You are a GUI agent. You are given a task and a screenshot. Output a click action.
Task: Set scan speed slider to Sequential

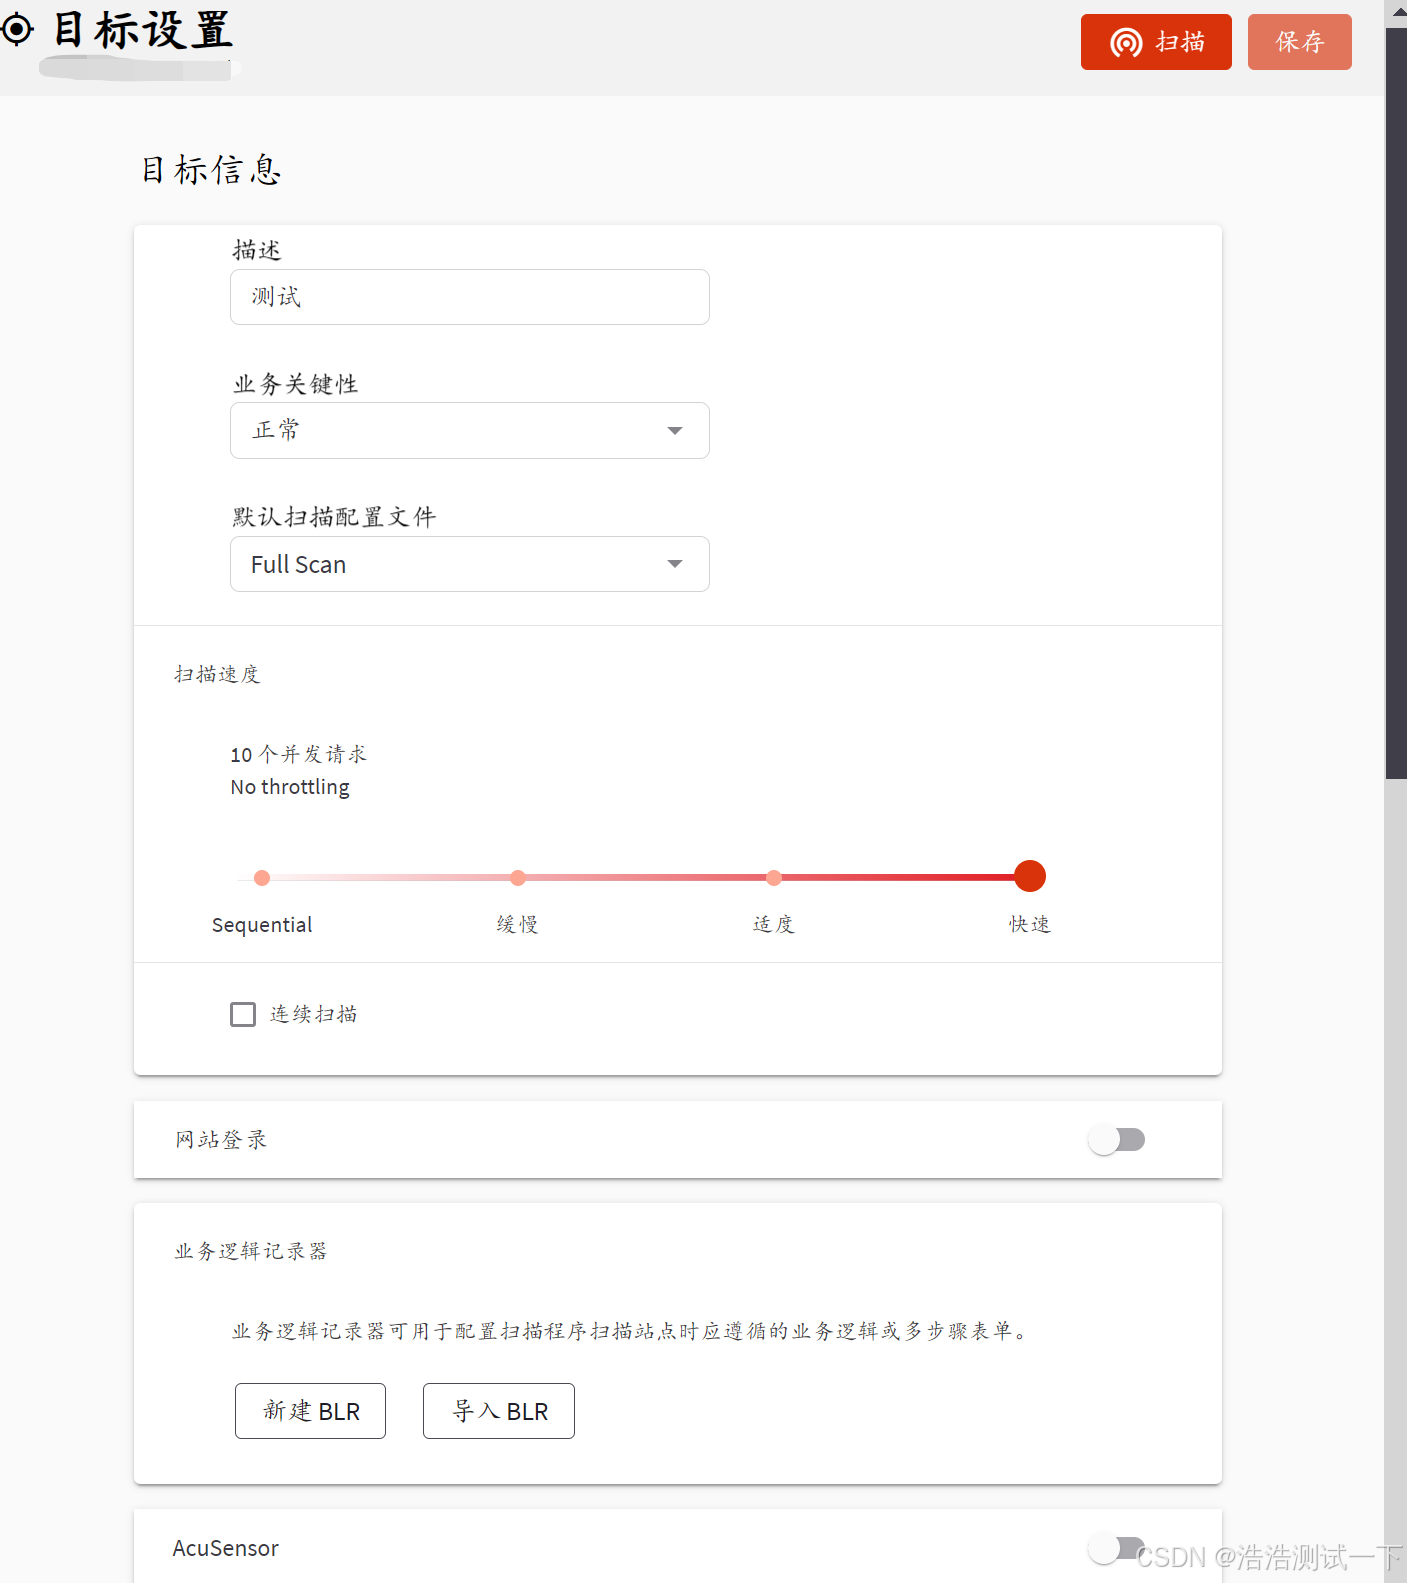[262, 877]
